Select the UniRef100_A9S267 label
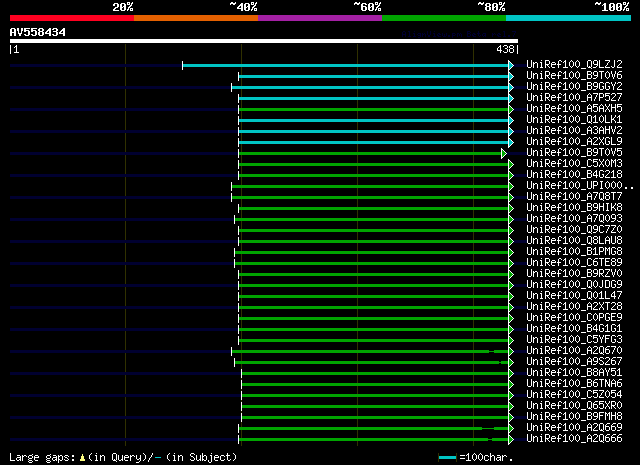Screen dimensions: 640x465 (x=574, y=362)
